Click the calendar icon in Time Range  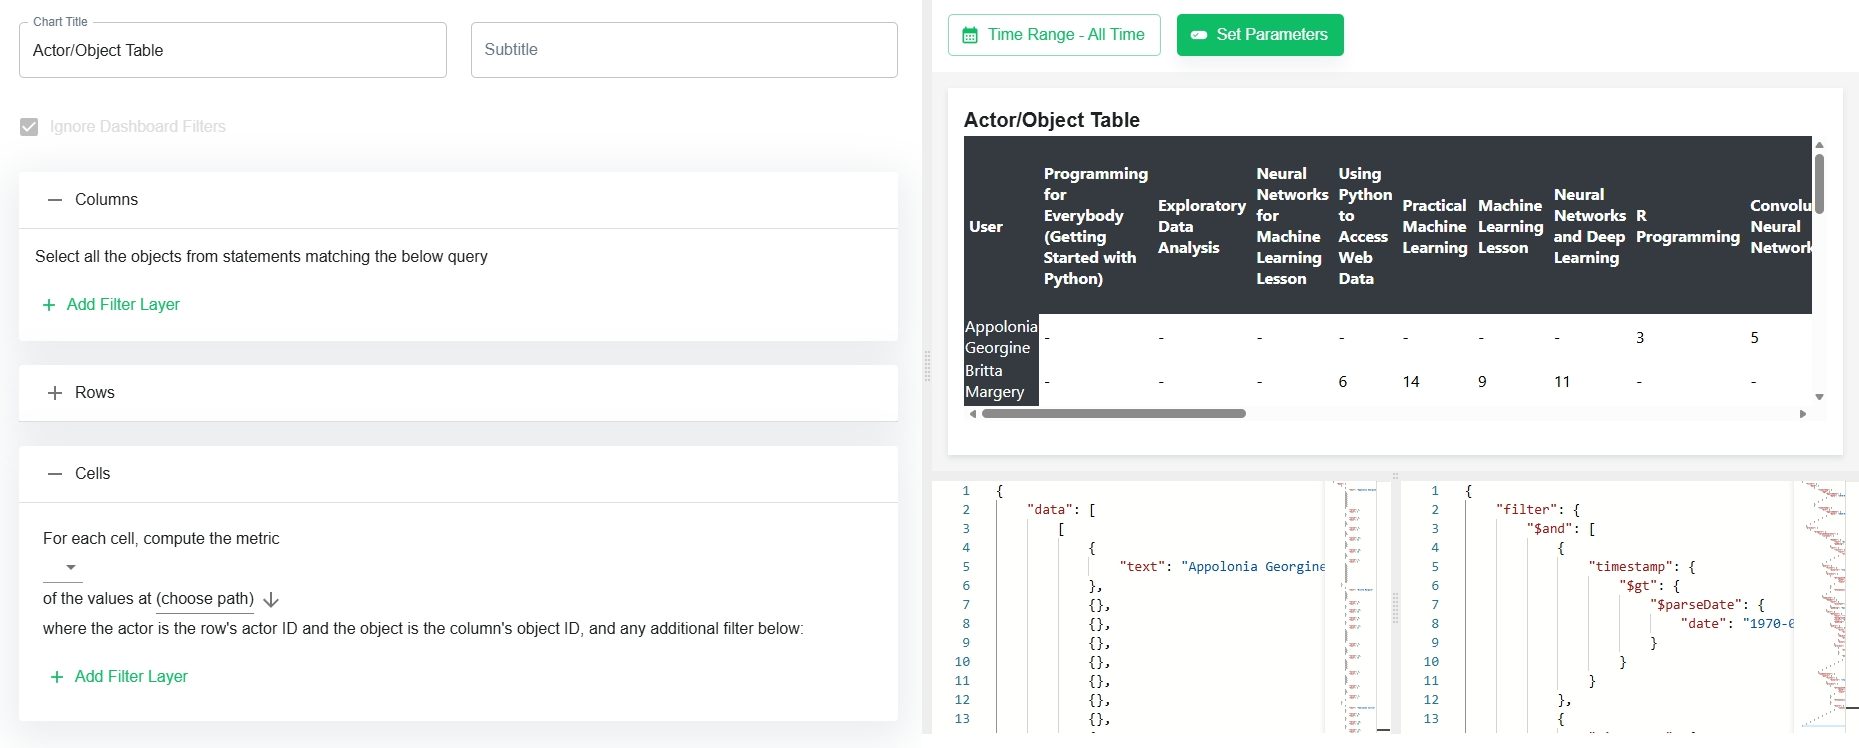click(x=969, y=36)
